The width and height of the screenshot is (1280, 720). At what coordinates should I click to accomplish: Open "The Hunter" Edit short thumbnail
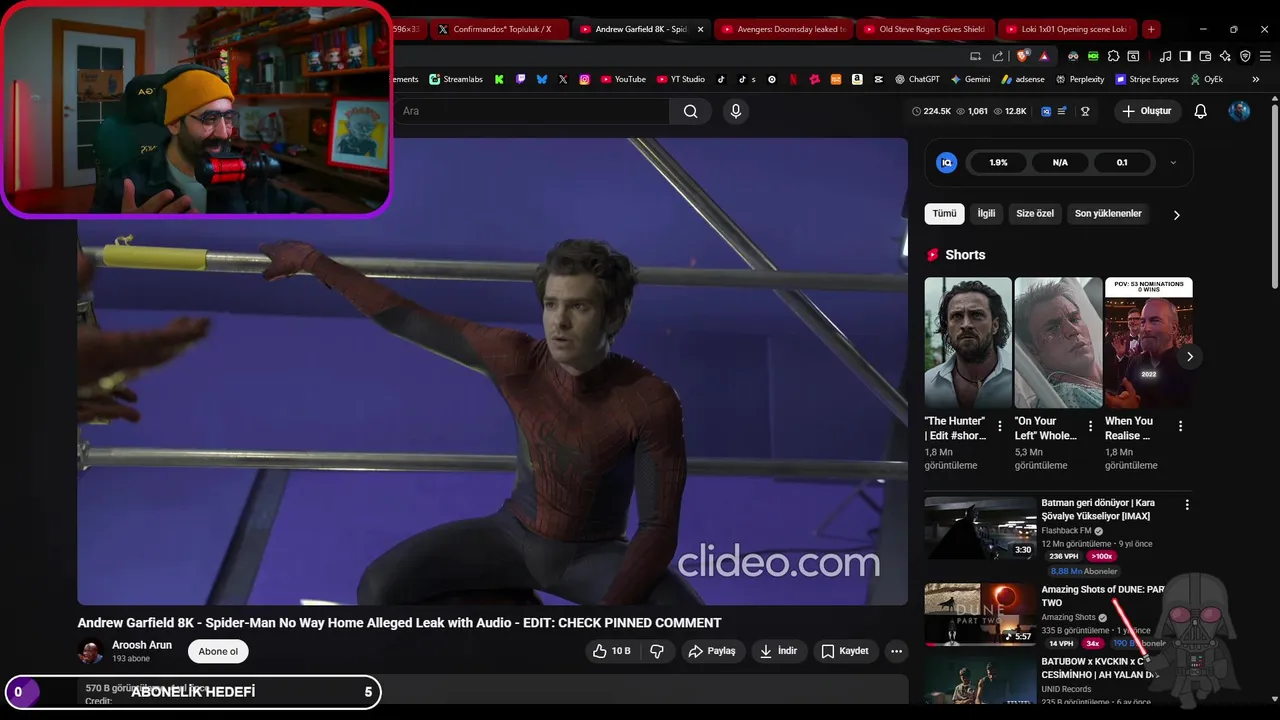coord(968,342)
